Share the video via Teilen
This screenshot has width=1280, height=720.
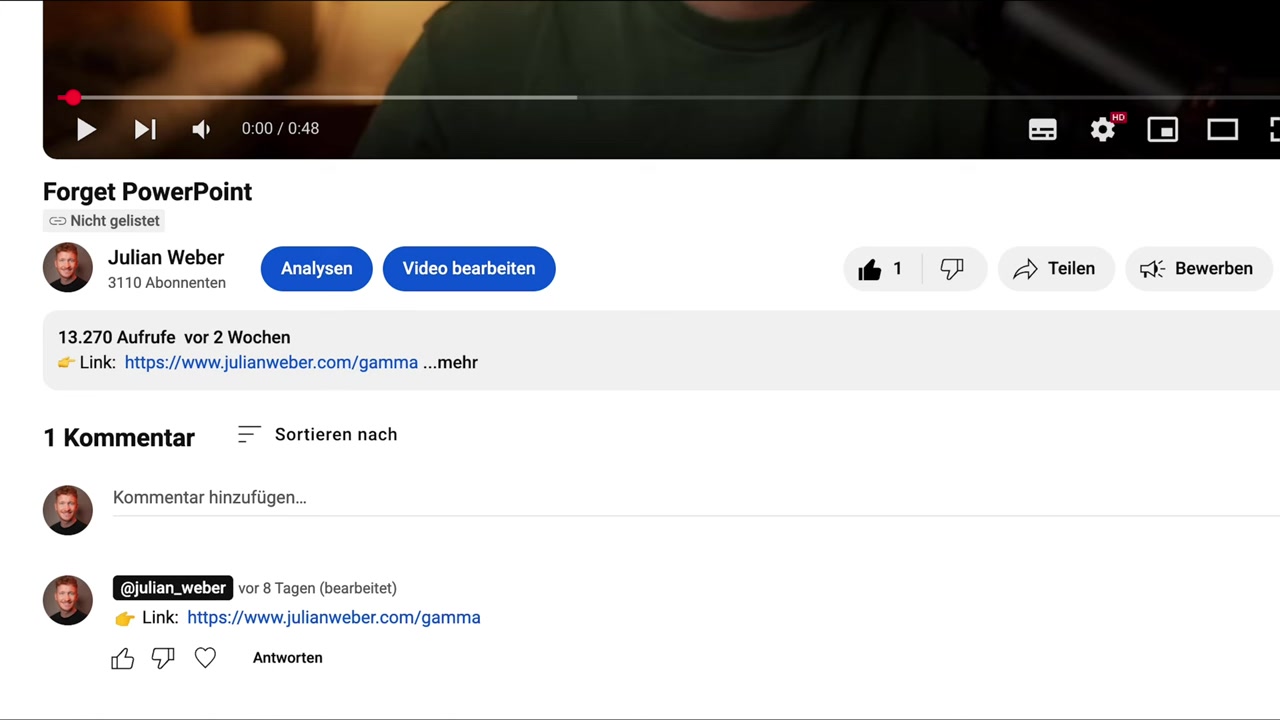tap(1056, 268)
